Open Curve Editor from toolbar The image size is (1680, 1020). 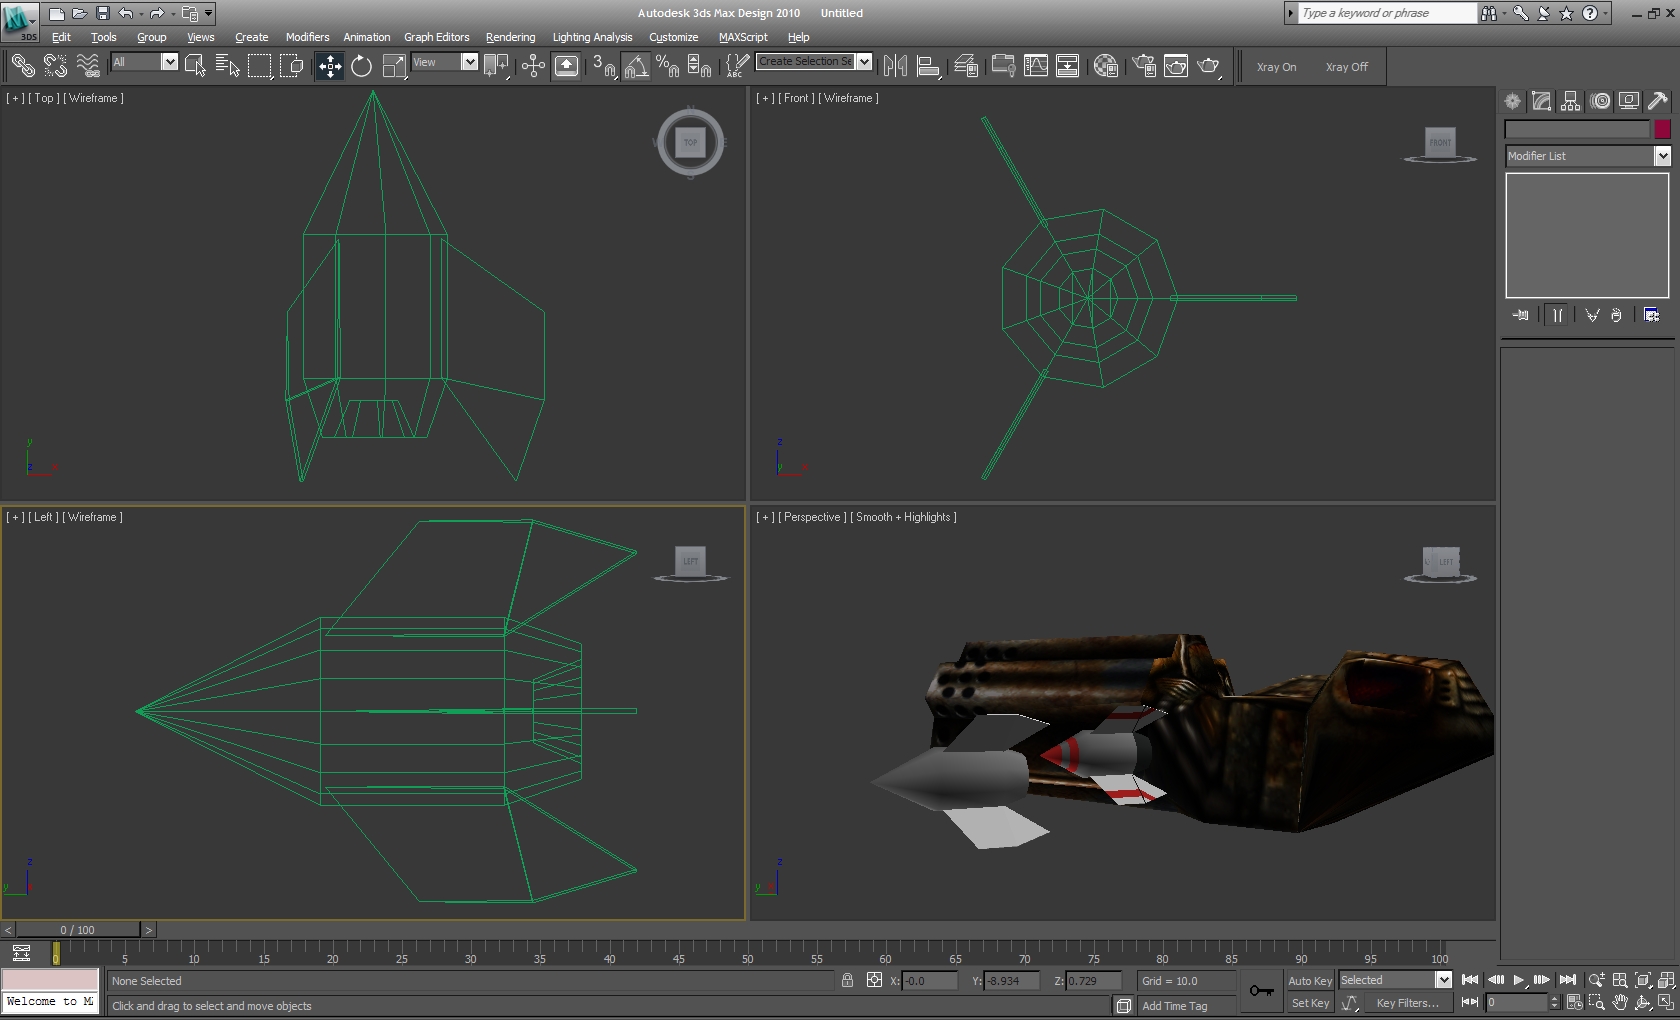pyautogui.click(x=1036, y=67)
